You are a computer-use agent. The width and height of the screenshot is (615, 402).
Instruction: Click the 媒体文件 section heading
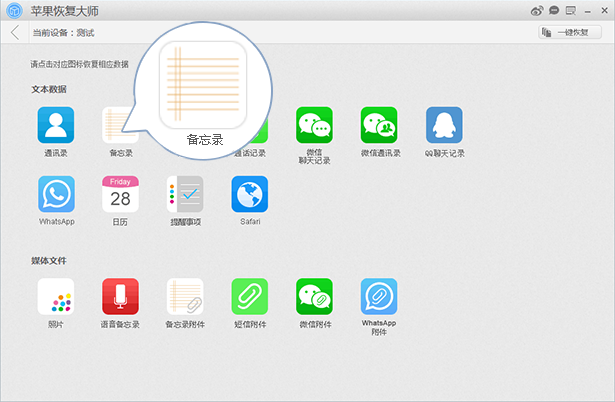[49, 261]
